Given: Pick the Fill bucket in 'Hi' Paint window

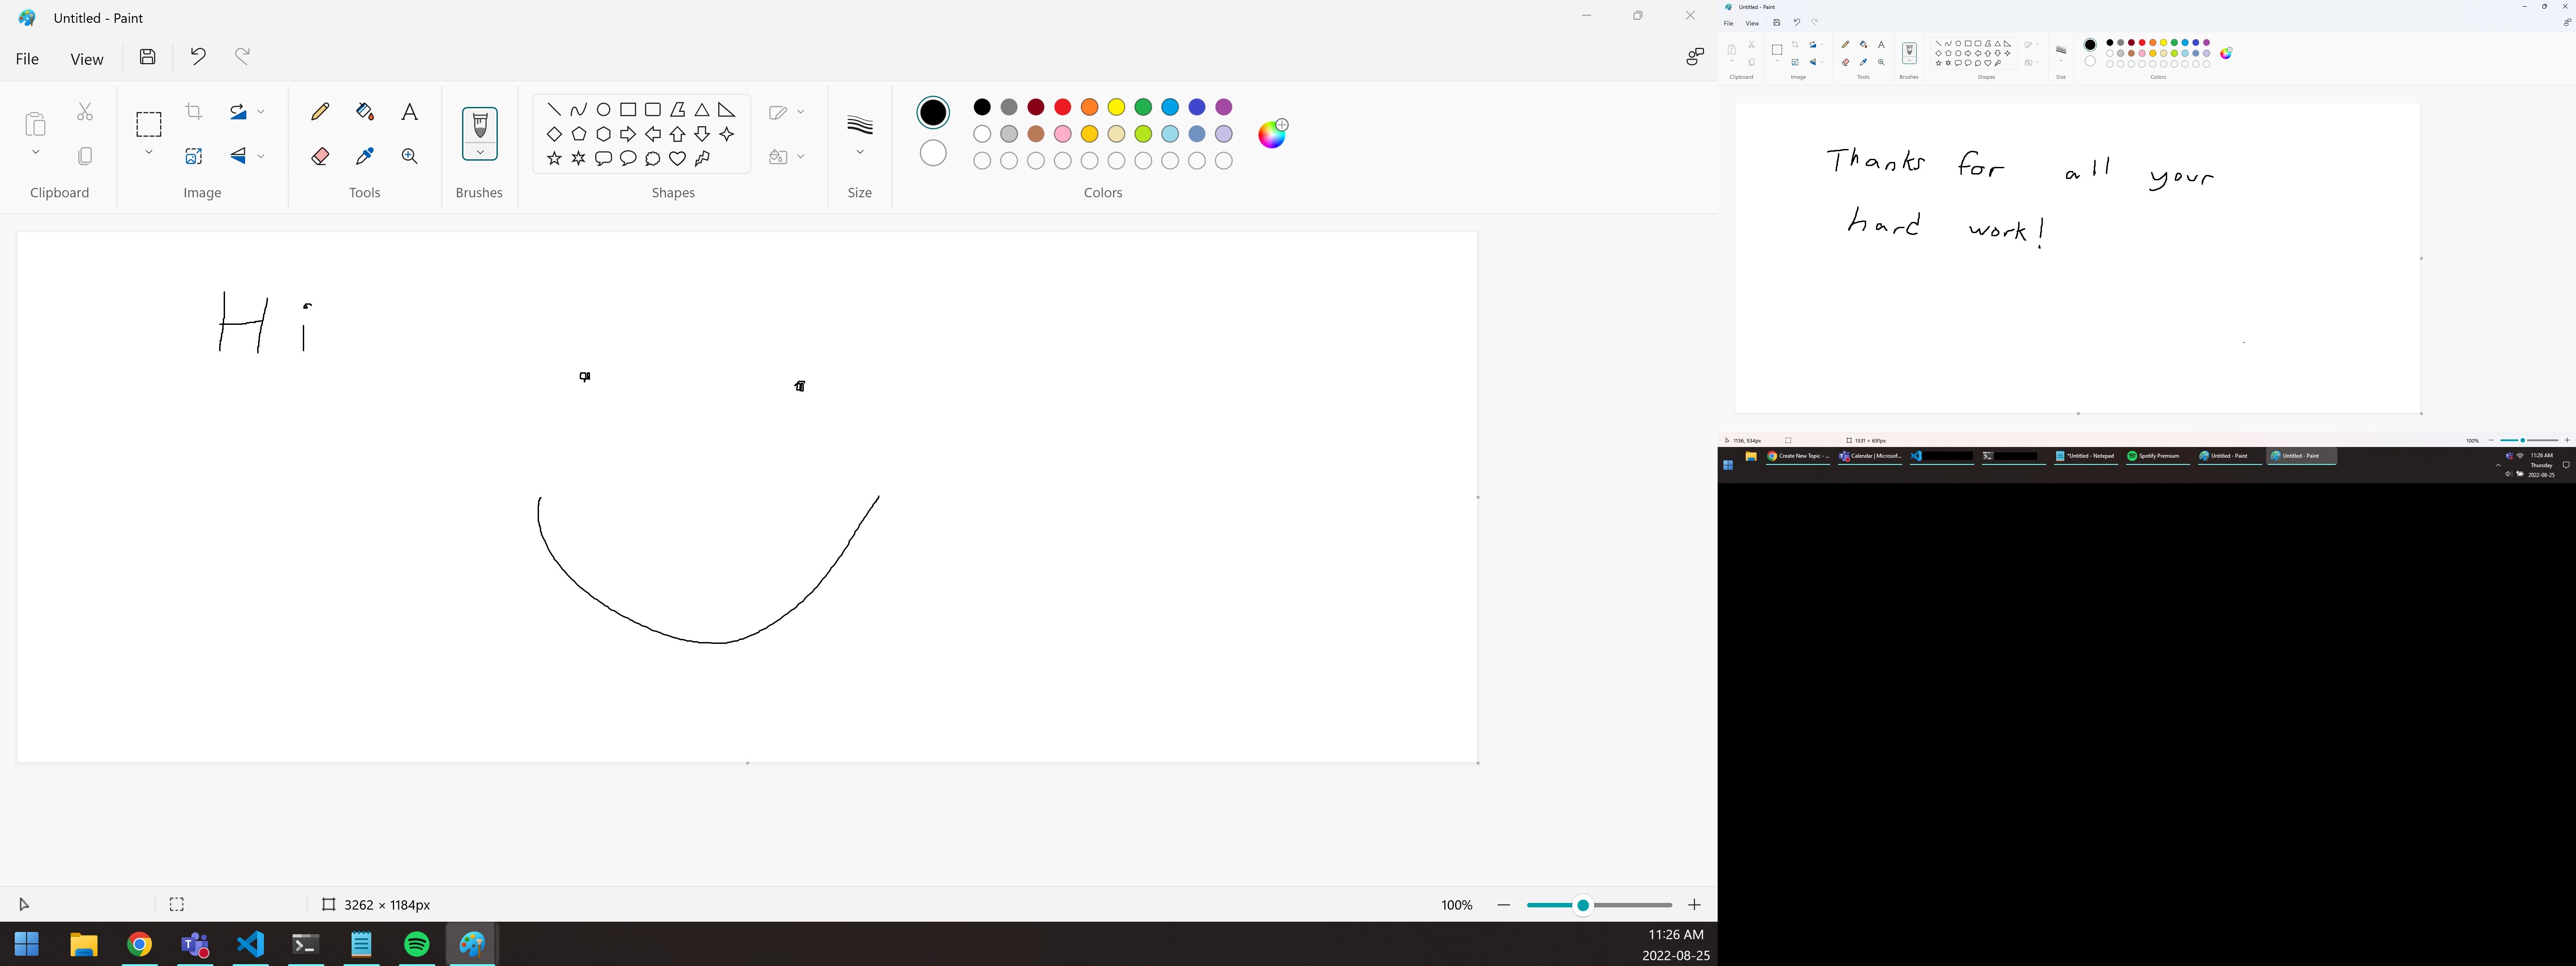Looking at the screenshot, I should (x=365, y=112).
